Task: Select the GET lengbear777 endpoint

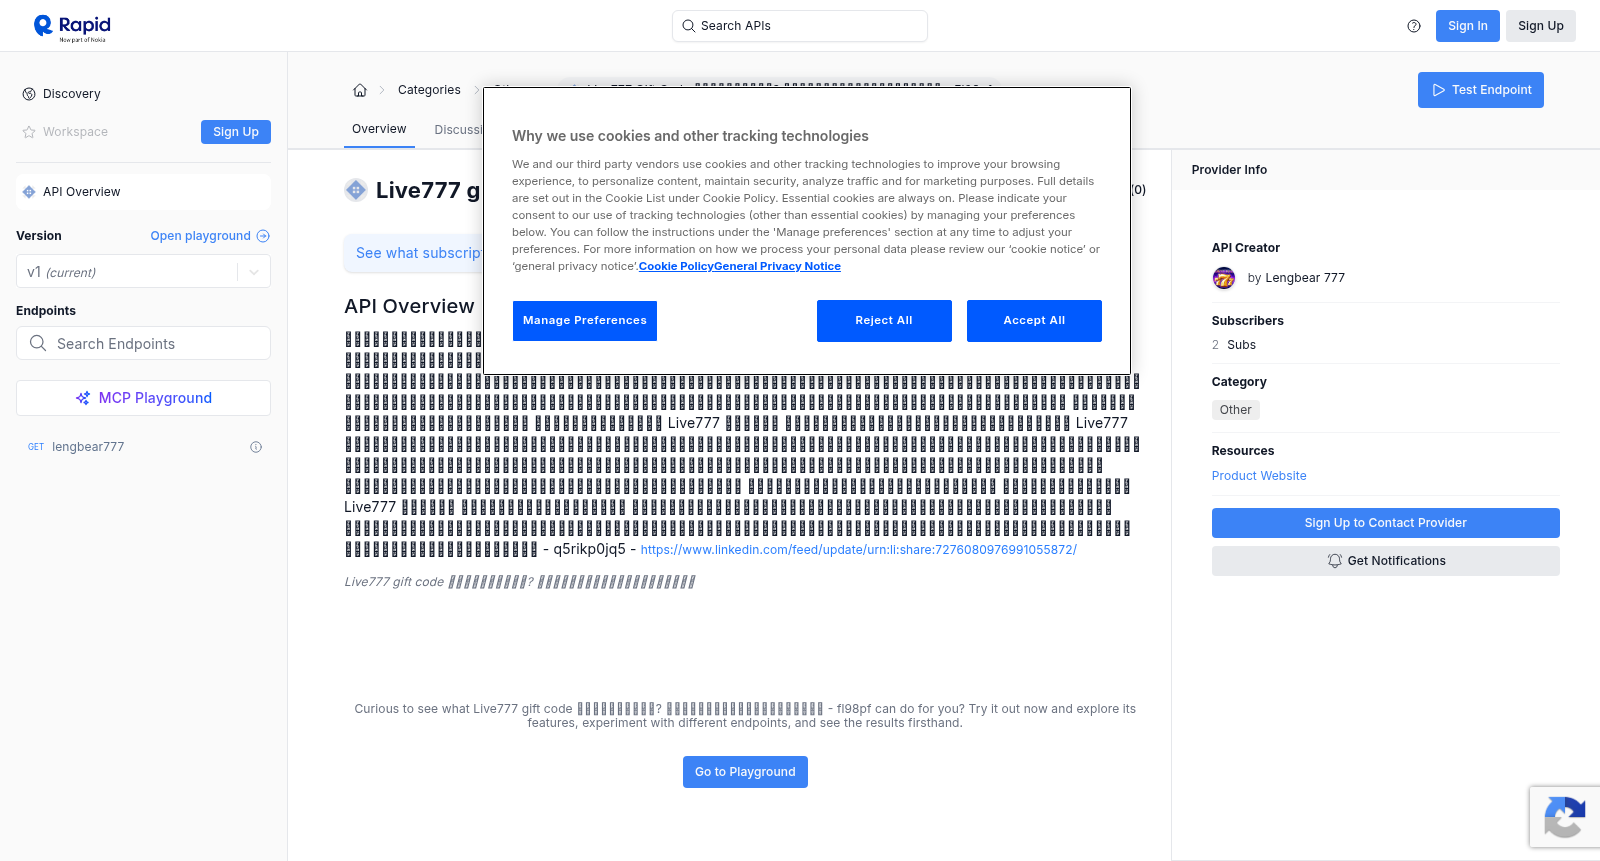Action: [x=143, y=447]
